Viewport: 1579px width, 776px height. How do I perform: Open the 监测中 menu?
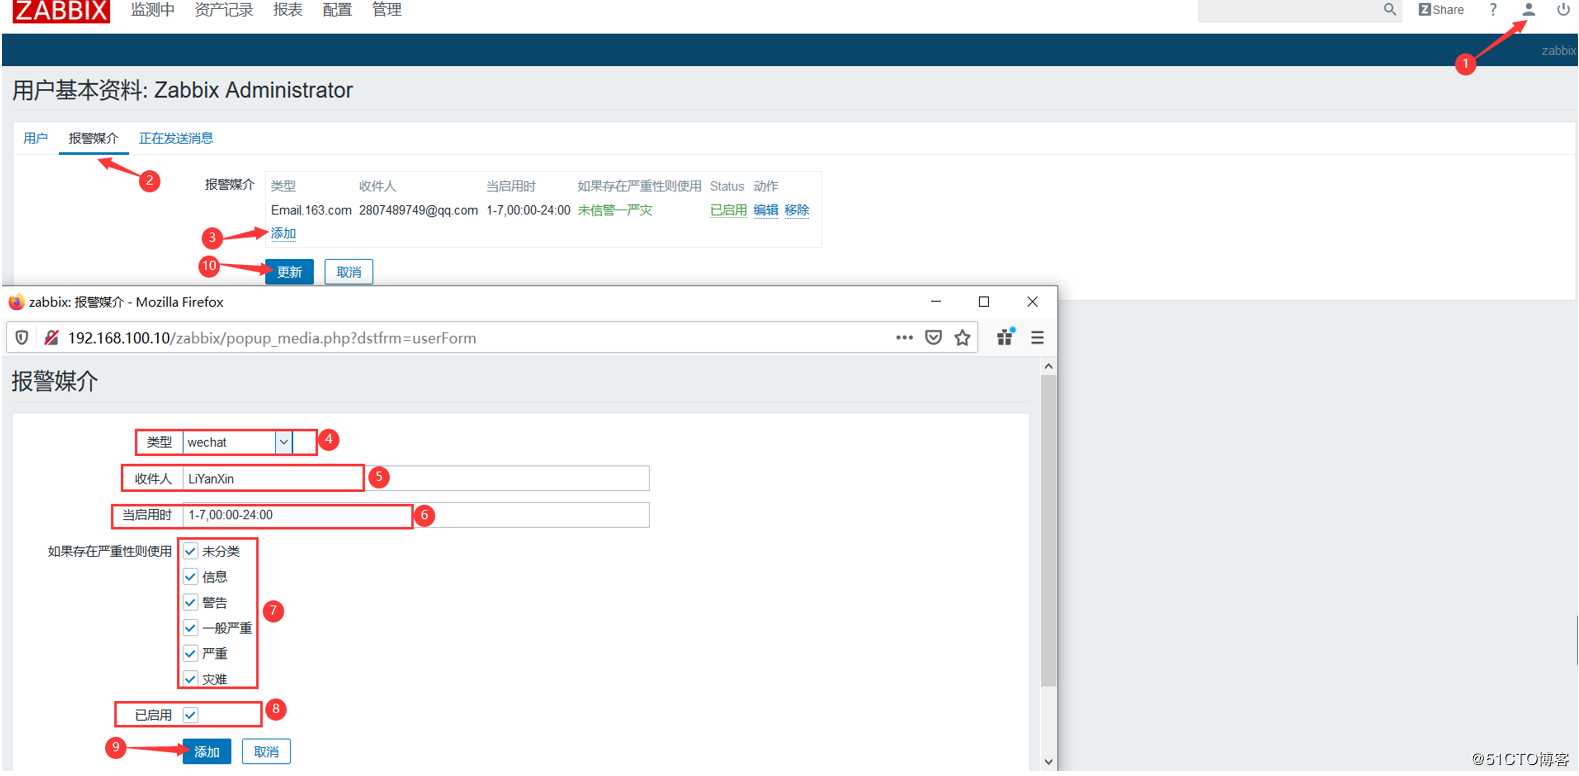click(152, 10)
